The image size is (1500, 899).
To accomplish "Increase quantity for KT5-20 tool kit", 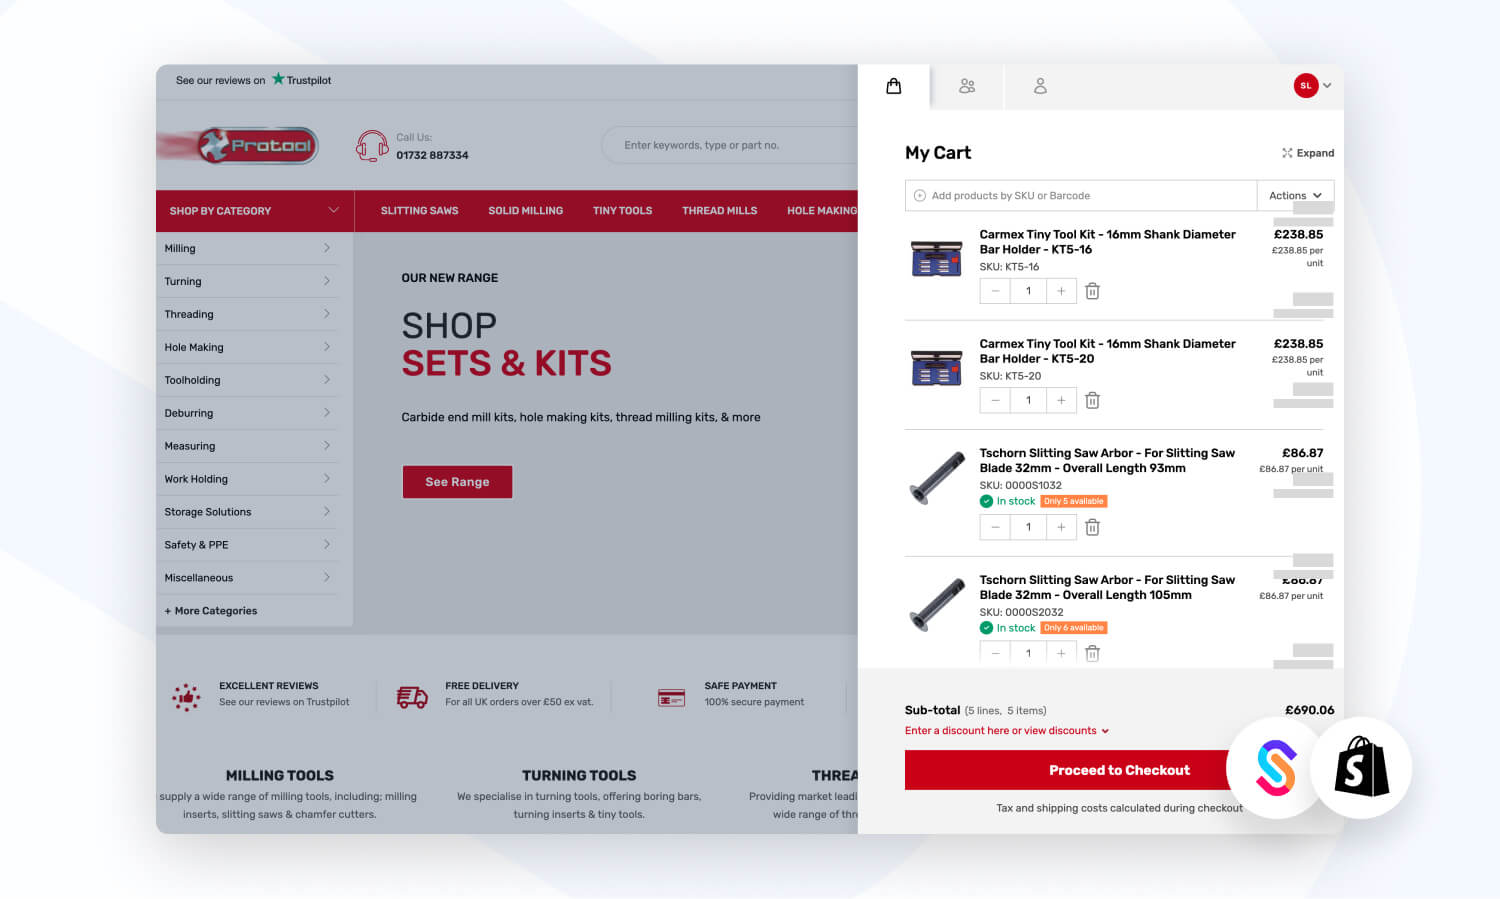I will (1061, 400).
